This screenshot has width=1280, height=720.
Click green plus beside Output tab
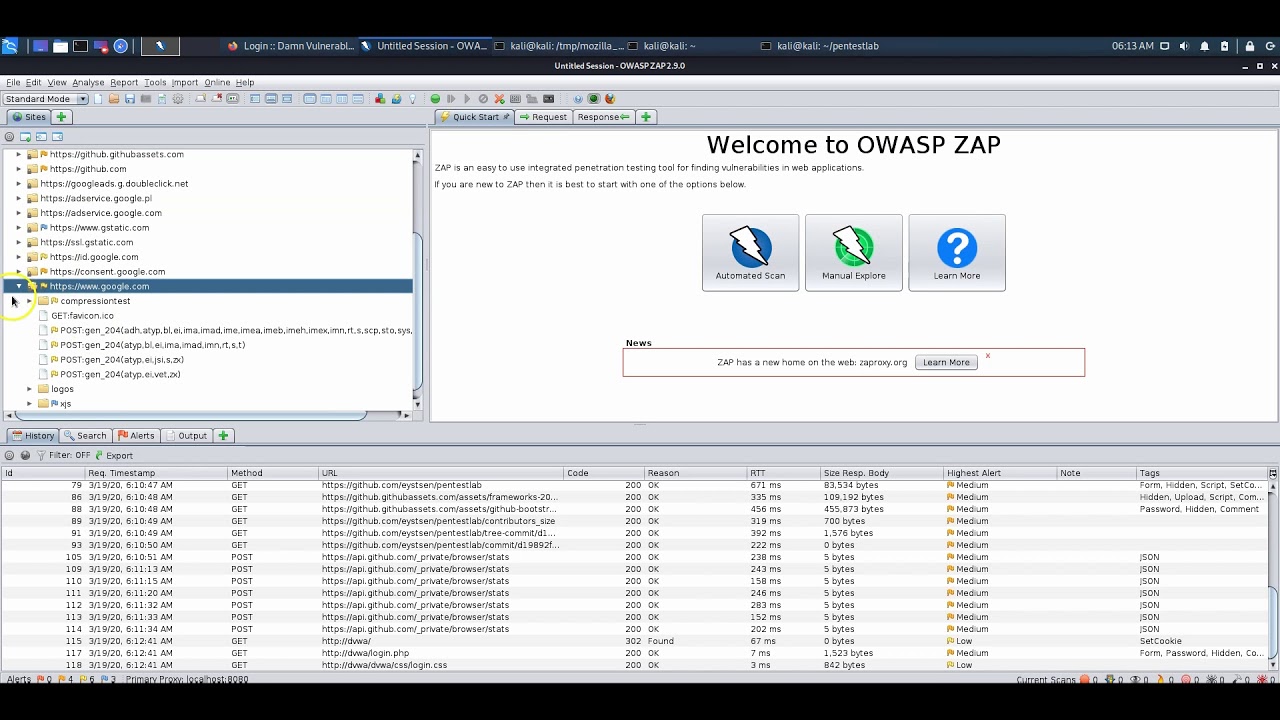pos(223,436)
